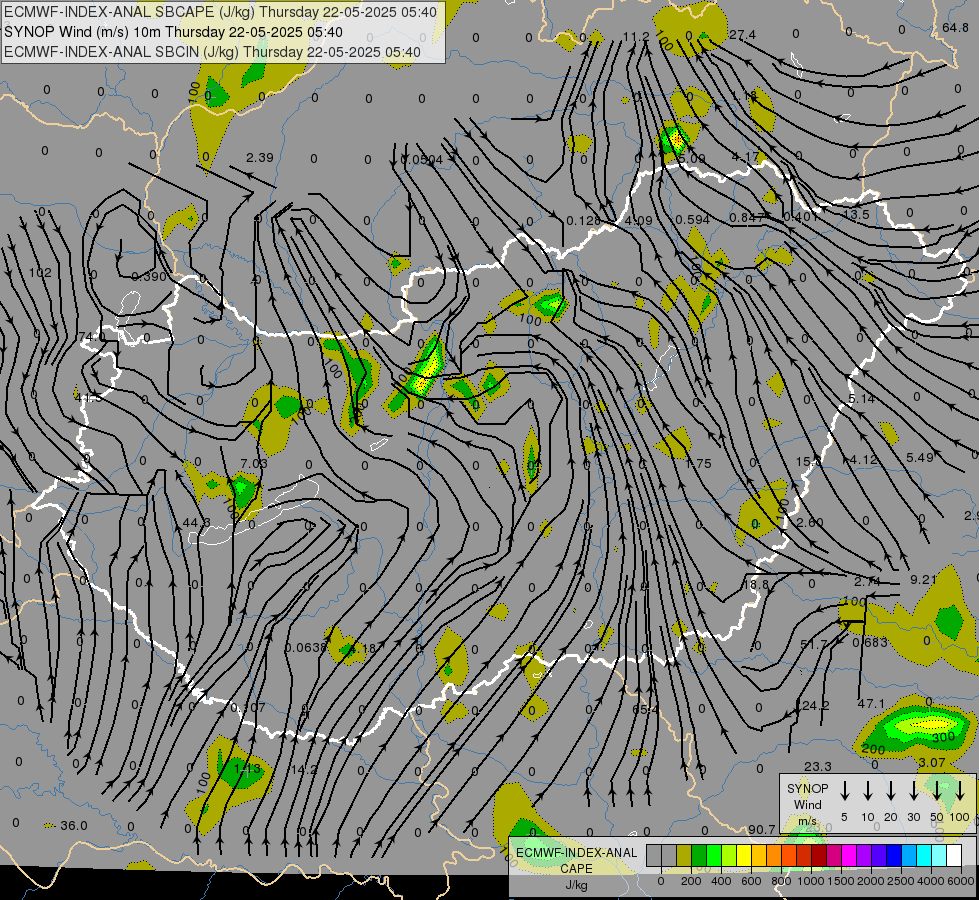Click the 18.8 value on the map
The width and height of the screenshot is (979, 900).
[x=755, y=584]
